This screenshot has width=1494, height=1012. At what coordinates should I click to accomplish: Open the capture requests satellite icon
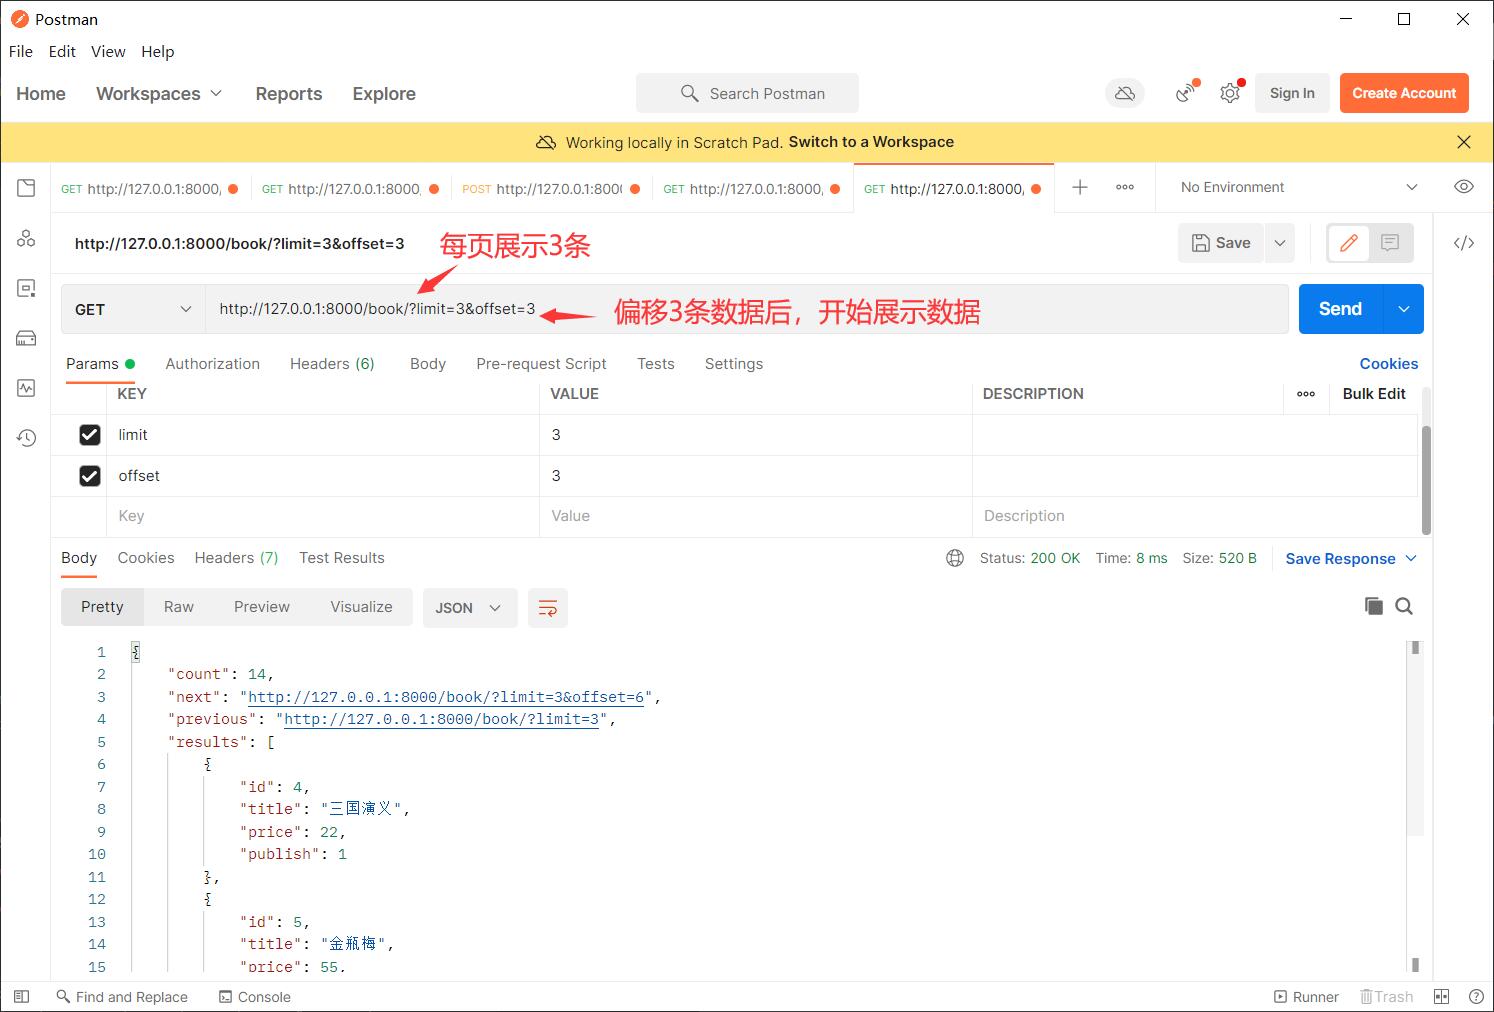(x=1186, y=93)
